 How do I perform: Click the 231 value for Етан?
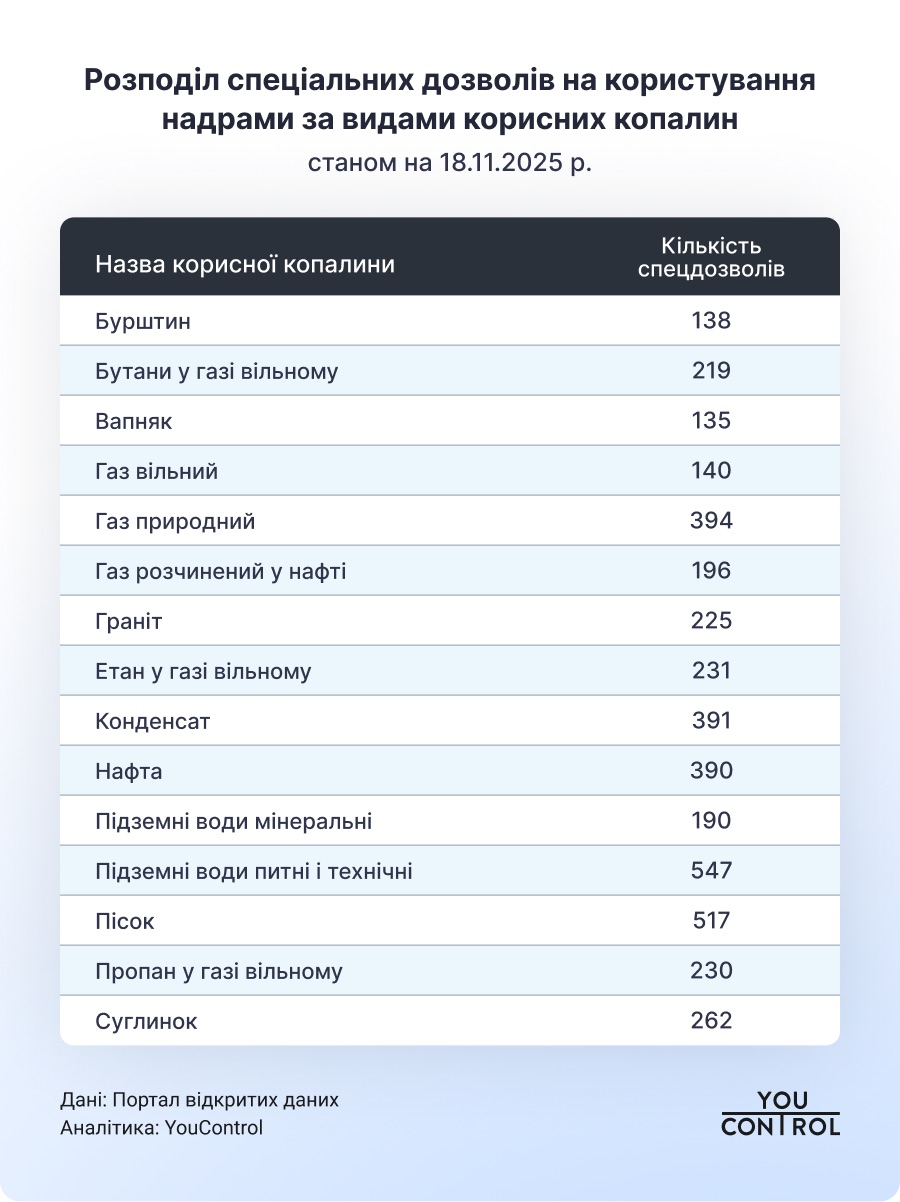tap(711, 671)
